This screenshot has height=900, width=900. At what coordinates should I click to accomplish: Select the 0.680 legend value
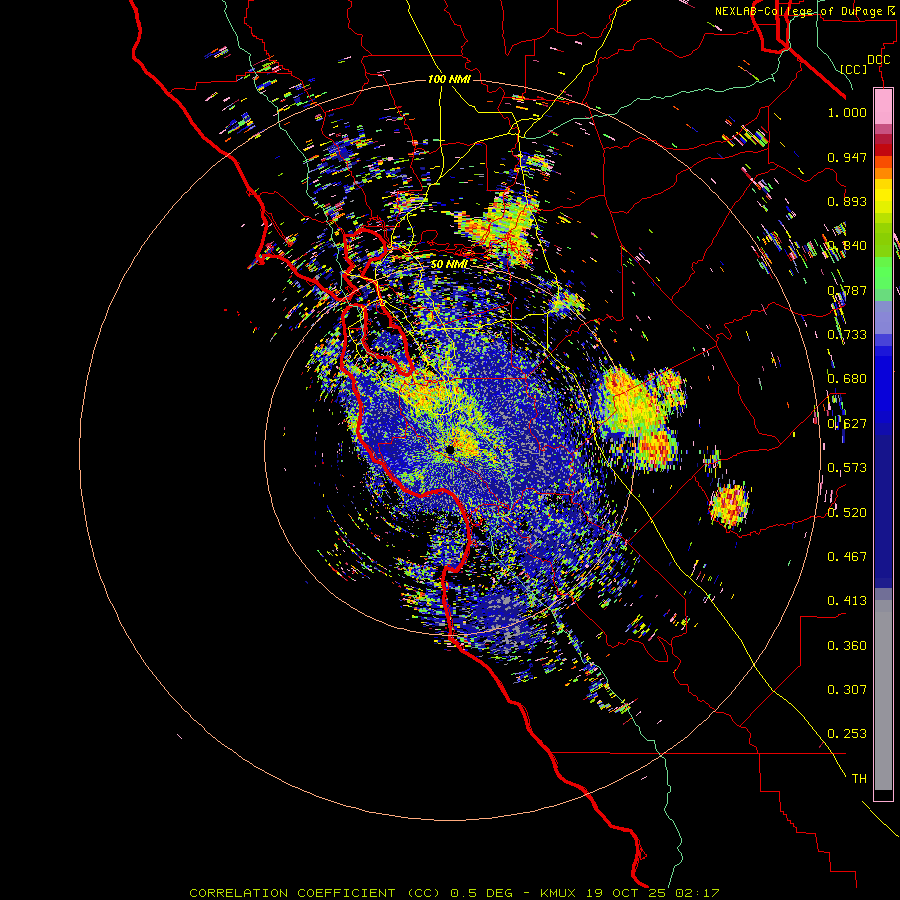point(847,379)
